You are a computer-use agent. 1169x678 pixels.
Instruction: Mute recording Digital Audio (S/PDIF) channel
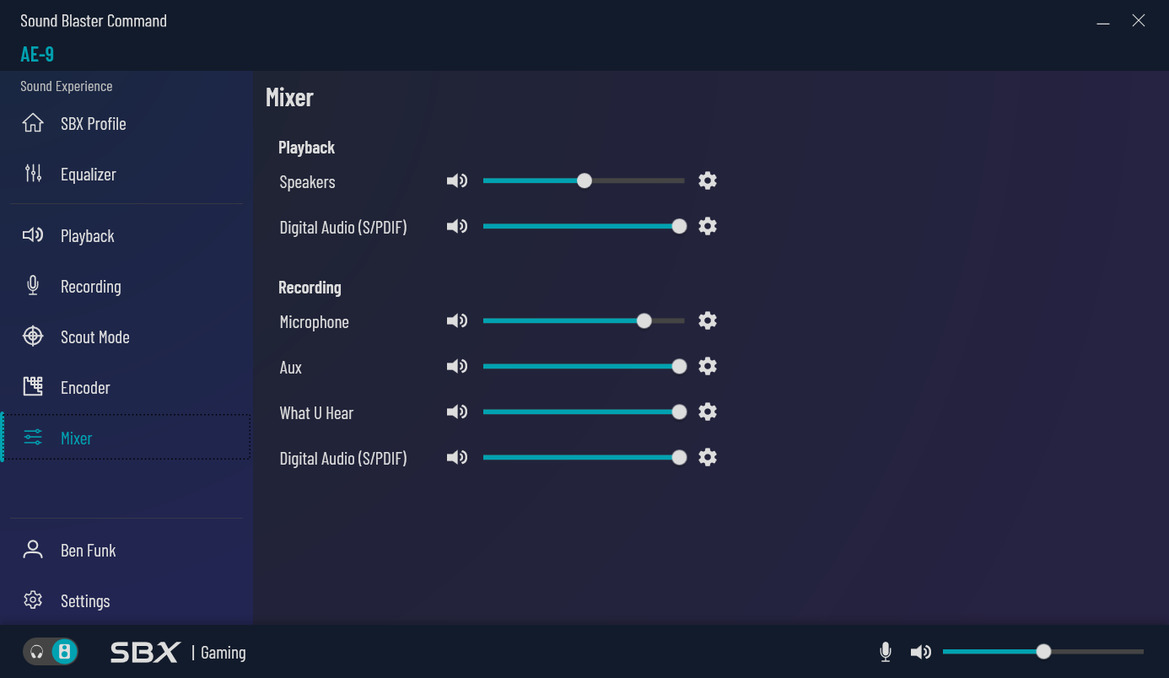[457, 457]
